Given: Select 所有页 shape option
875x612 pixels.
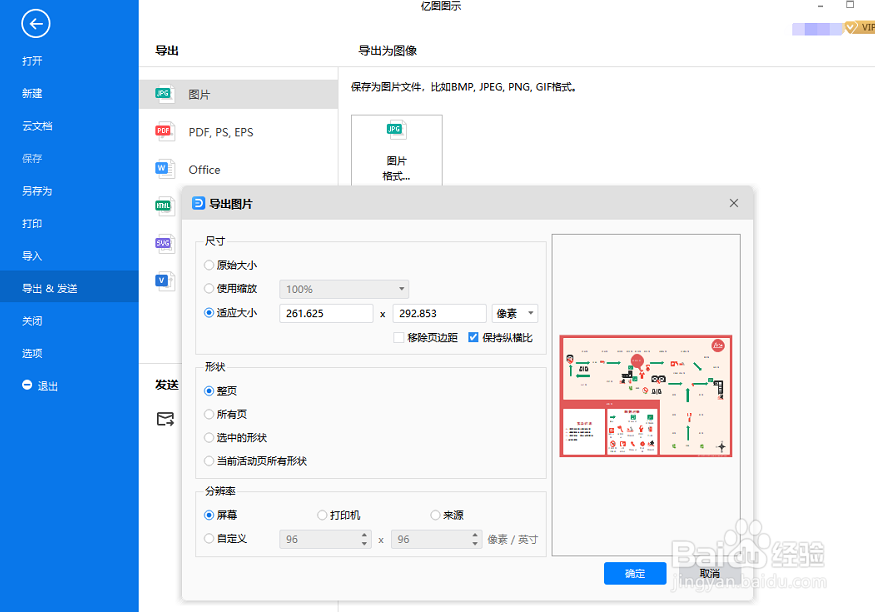Looking at the screenshot, I should tap(209, 414).
